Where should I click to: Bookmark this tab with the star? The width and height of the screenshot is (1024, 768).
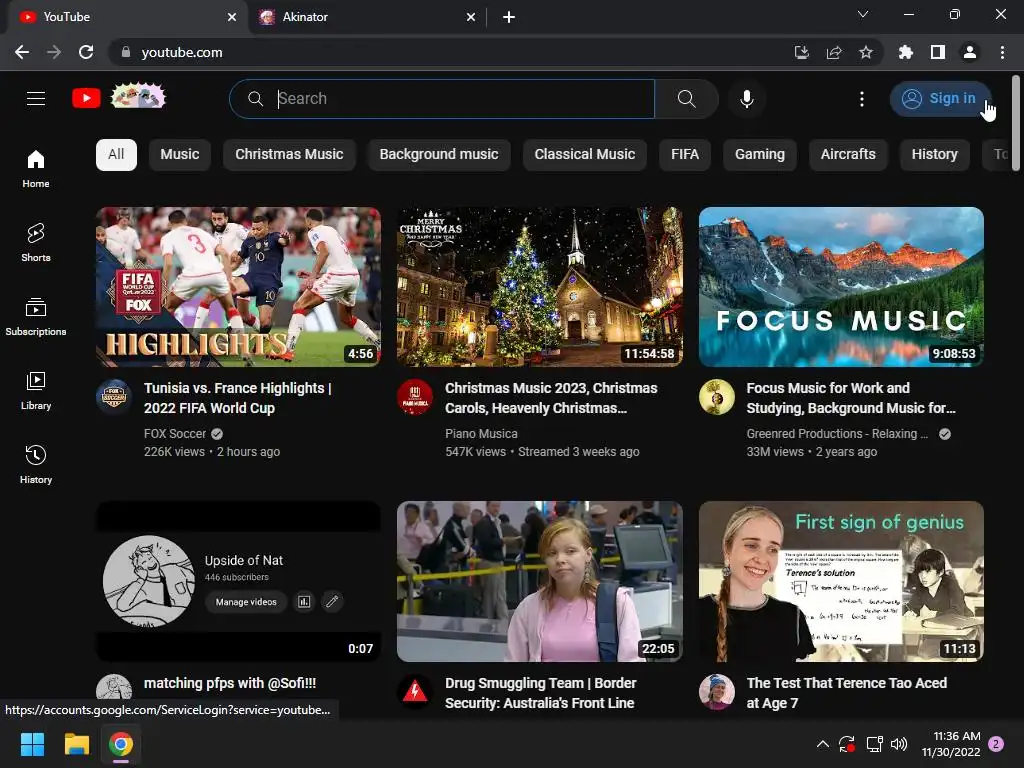pyautogui.click(x=866, y=52)
